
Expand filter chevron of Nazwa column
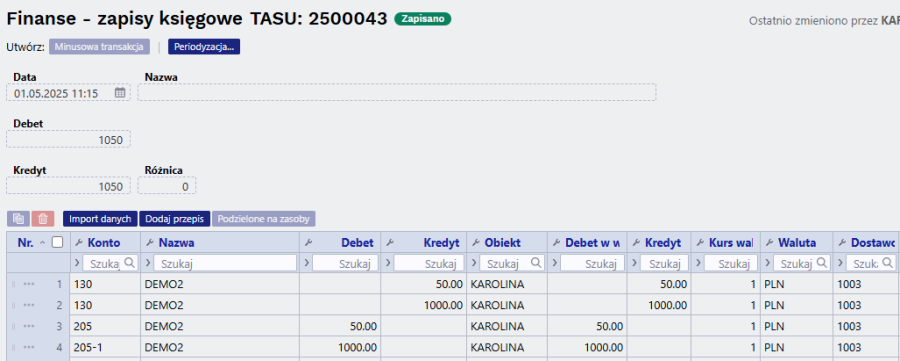[148, 263]
